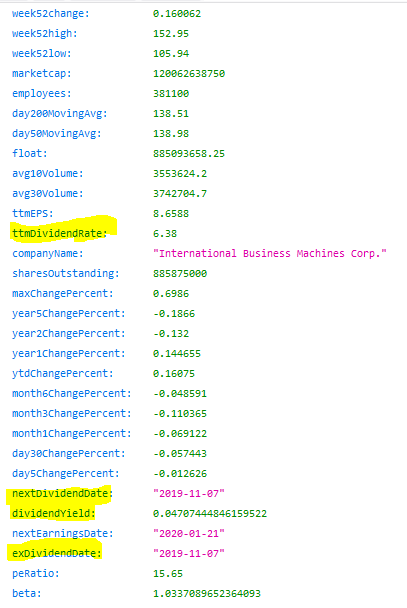Select the employees key

(42, 93)
